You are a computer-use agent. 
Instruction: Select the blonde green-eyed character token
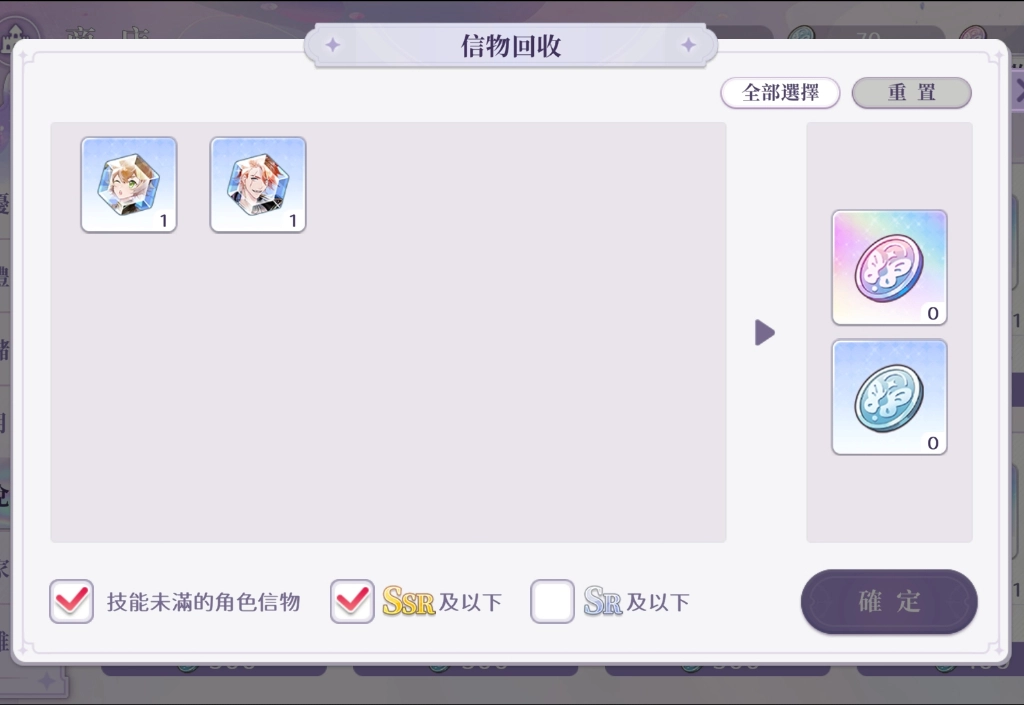(129, 185)
